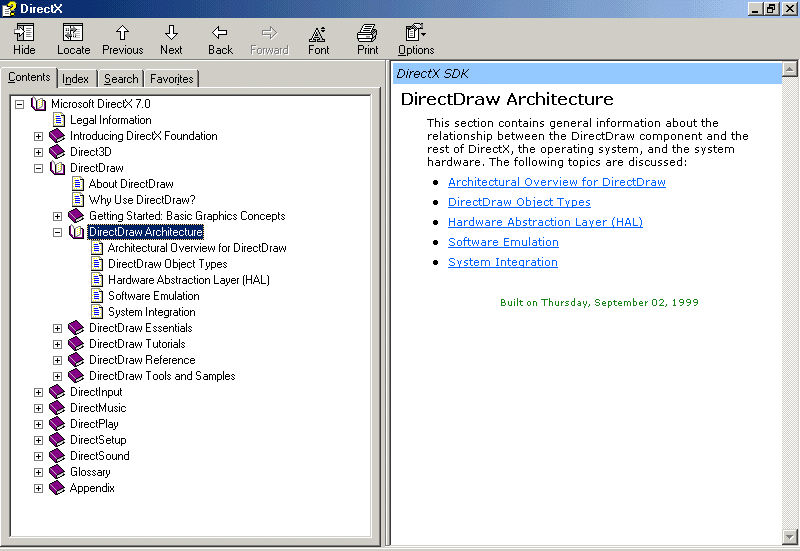Open the Glossary book in tree
The height and width of the screenshot is (551, 800).
(90, 472)
